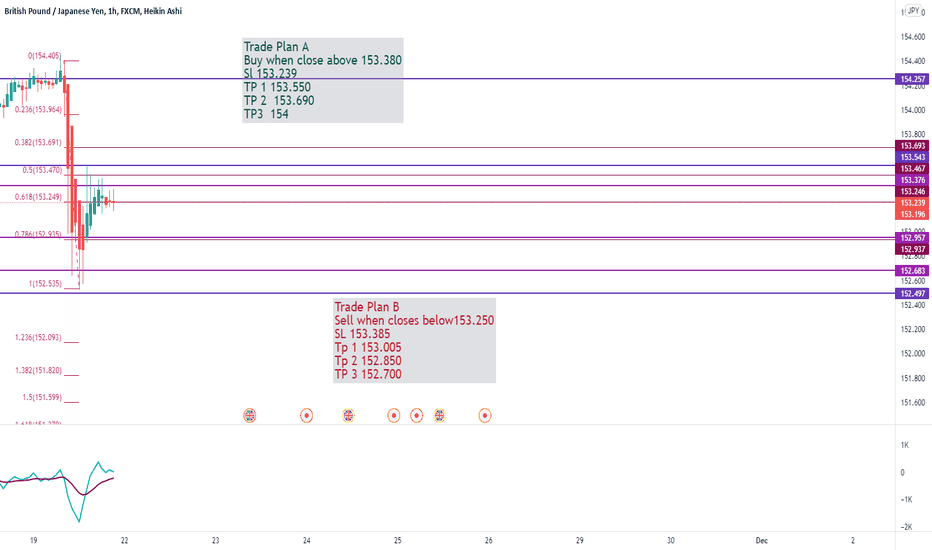Click the Dec label on time axis
This screenshot has height=550, width=932.
click(x=761, y=540)
